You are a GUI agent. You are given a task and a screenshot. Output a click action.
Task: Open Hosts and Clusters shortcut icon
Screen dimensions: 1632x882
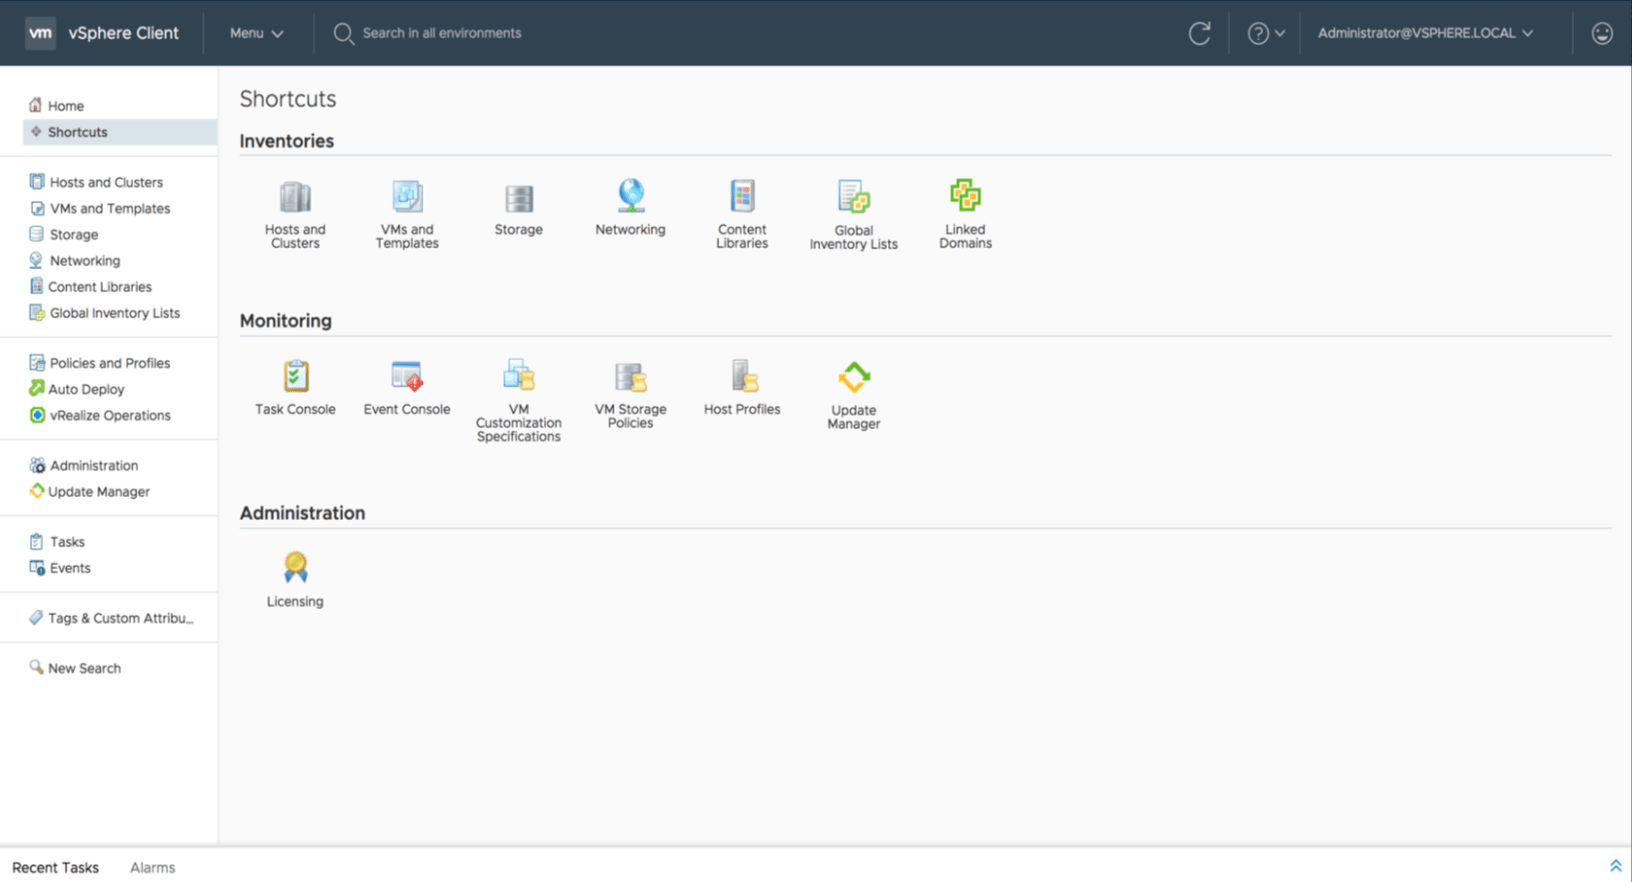pos(295,197)
